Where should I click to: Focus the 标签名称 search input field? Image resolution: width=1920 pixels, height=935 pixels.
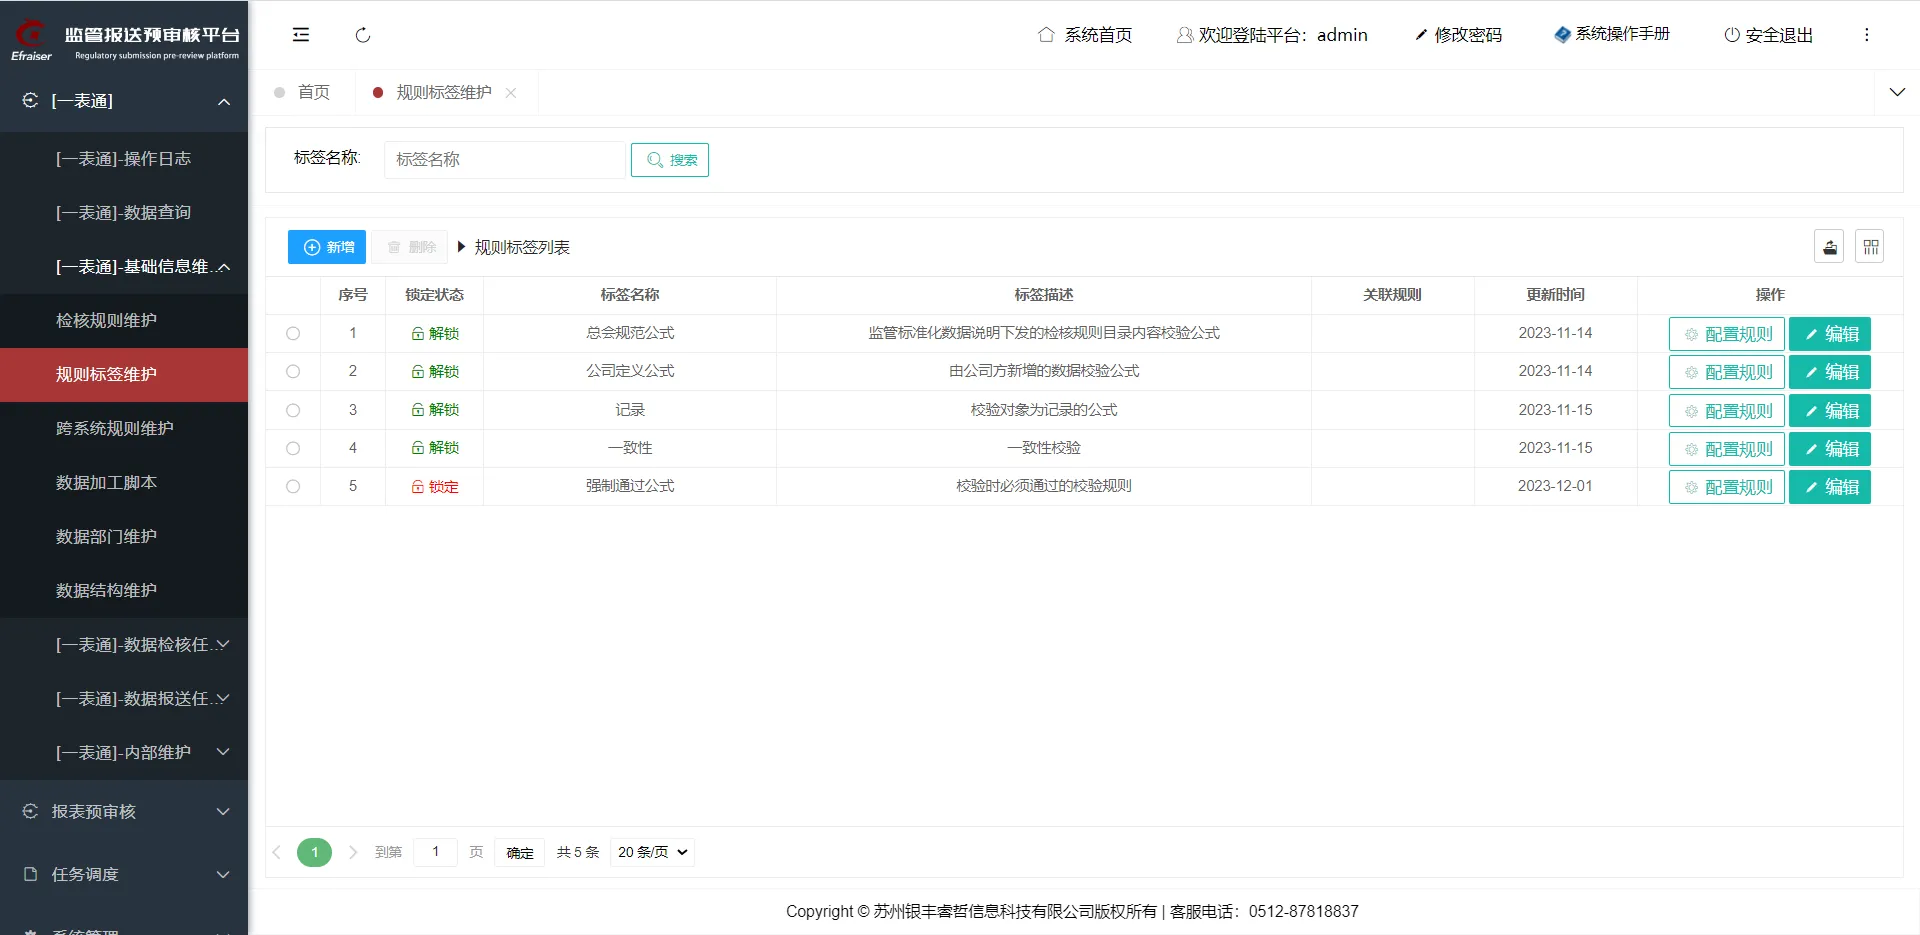pyautogui.click(x=504, y=160)
